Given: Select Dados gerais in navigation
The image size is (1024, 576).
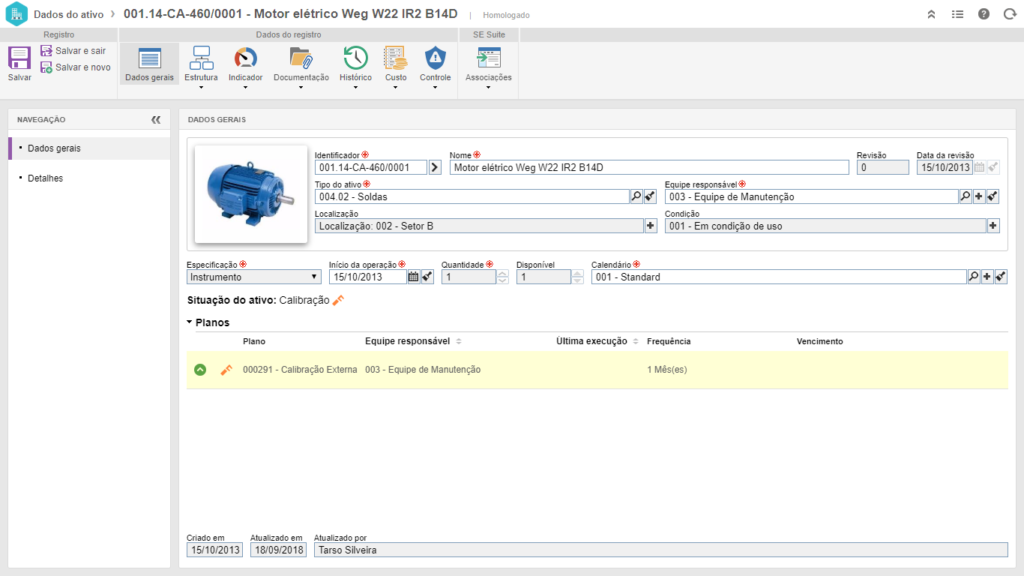Looking at the screenshot, I should pyautogui.click(x=54, y=148).
